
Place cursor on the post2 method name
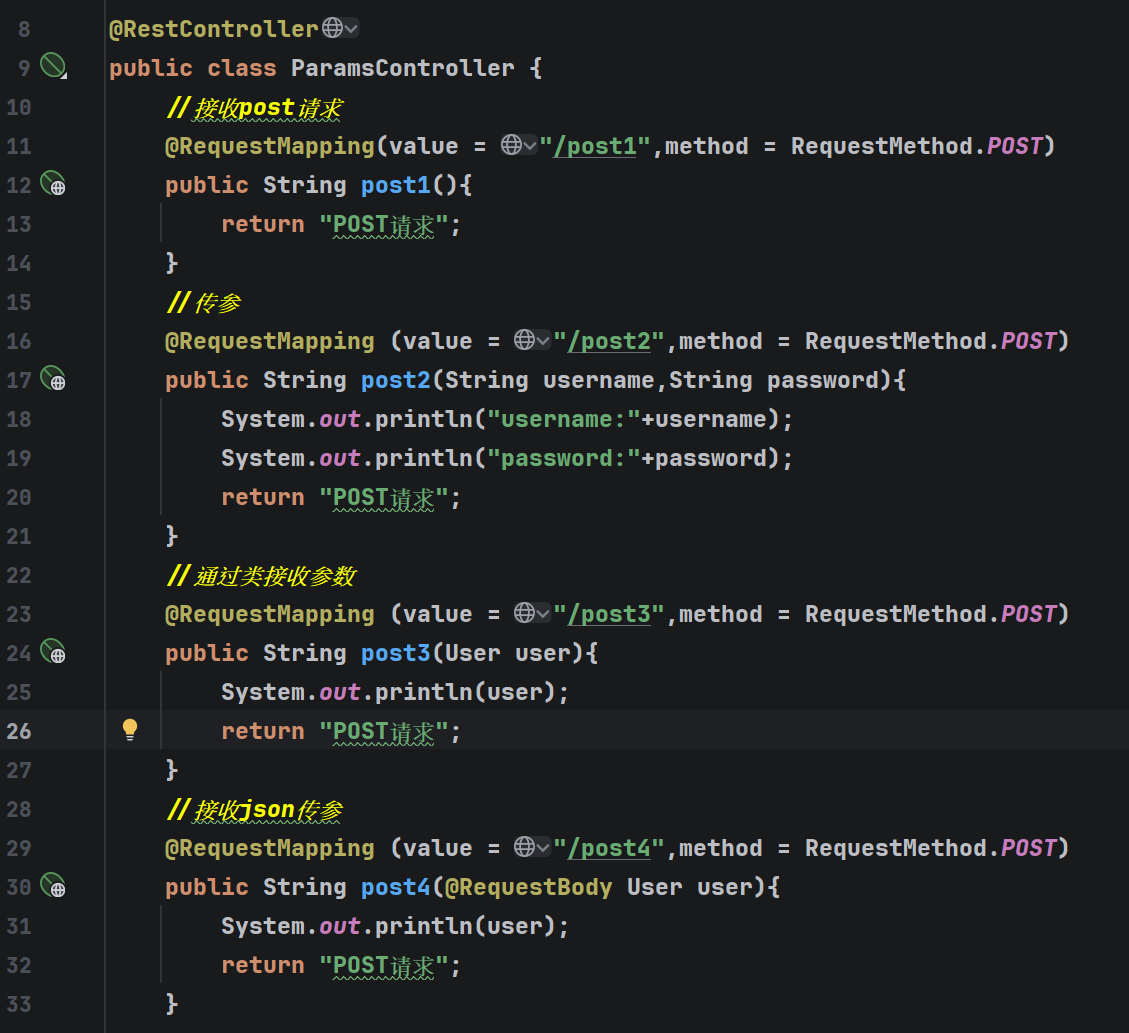click(x=396, y=380)
